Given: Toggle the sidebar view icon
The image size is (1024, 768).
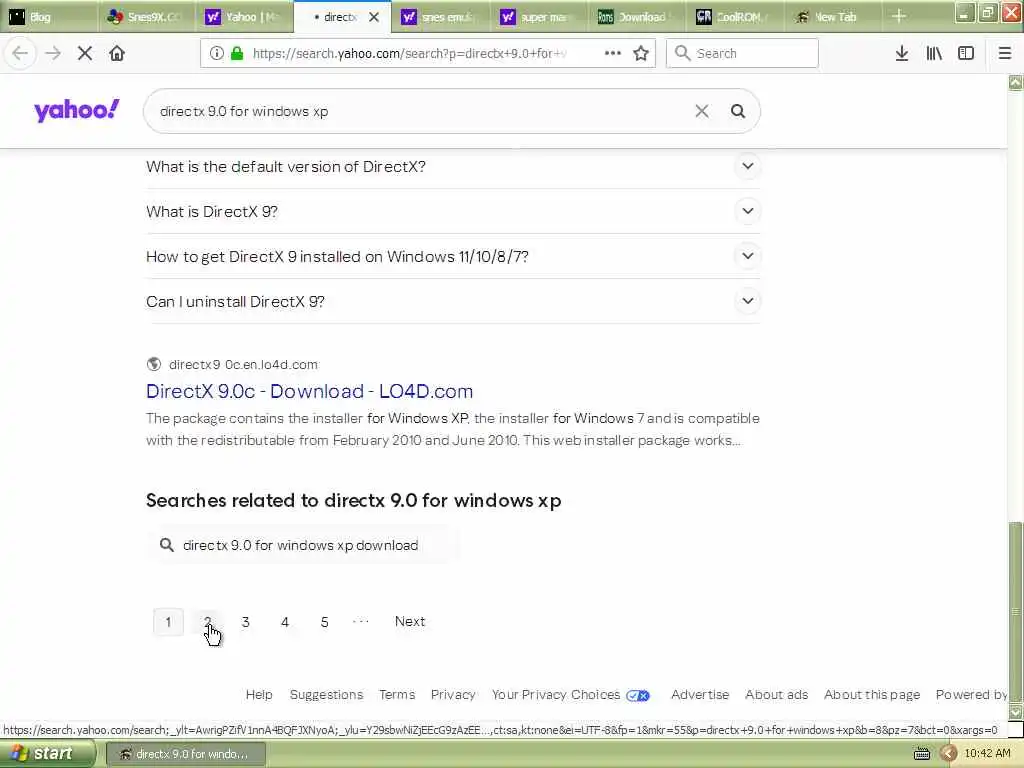Looking at the screenshot, I should pos(966,53).
